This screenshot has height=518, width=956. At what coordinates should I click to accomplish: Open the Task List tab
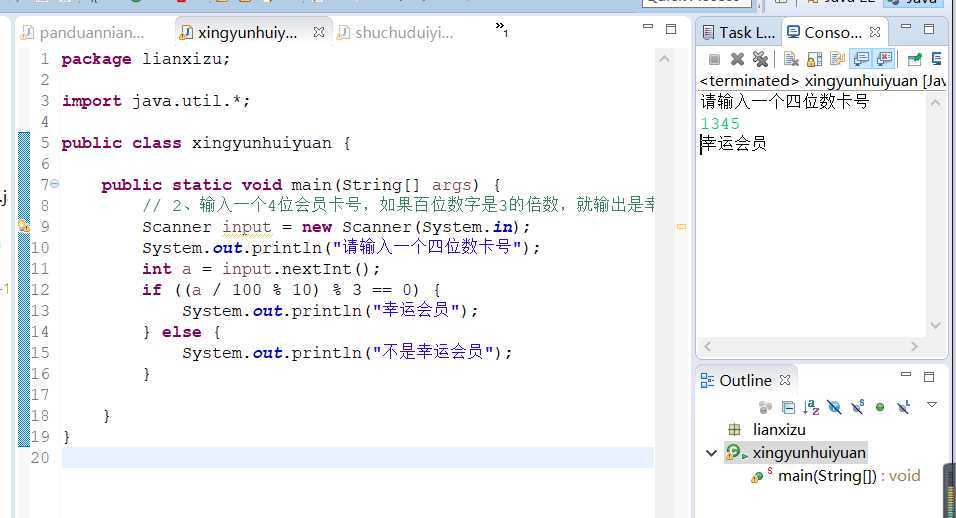[x=738, y=32]
